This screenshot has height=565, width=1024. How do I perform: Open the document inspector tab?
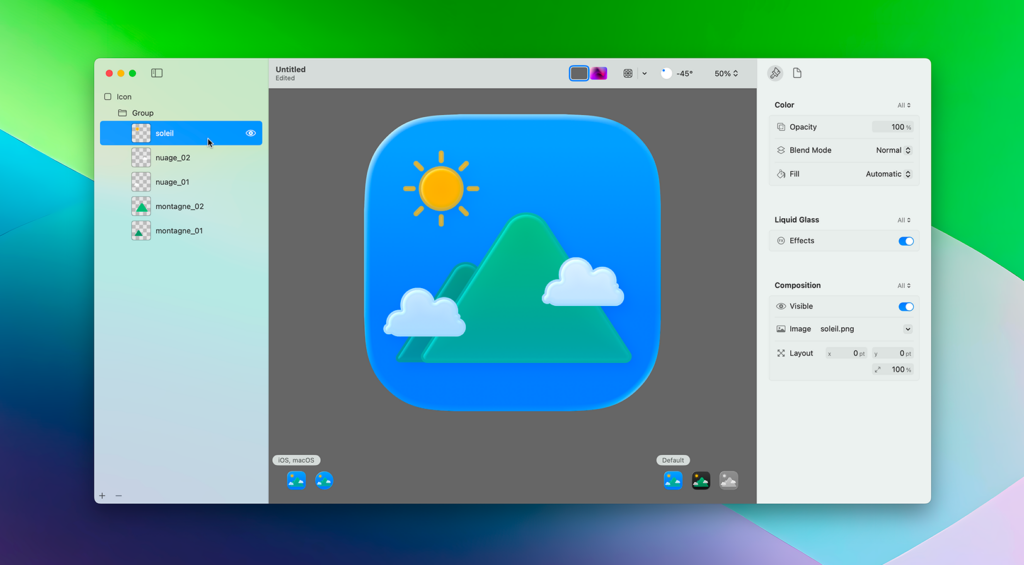tap(797, 73)
